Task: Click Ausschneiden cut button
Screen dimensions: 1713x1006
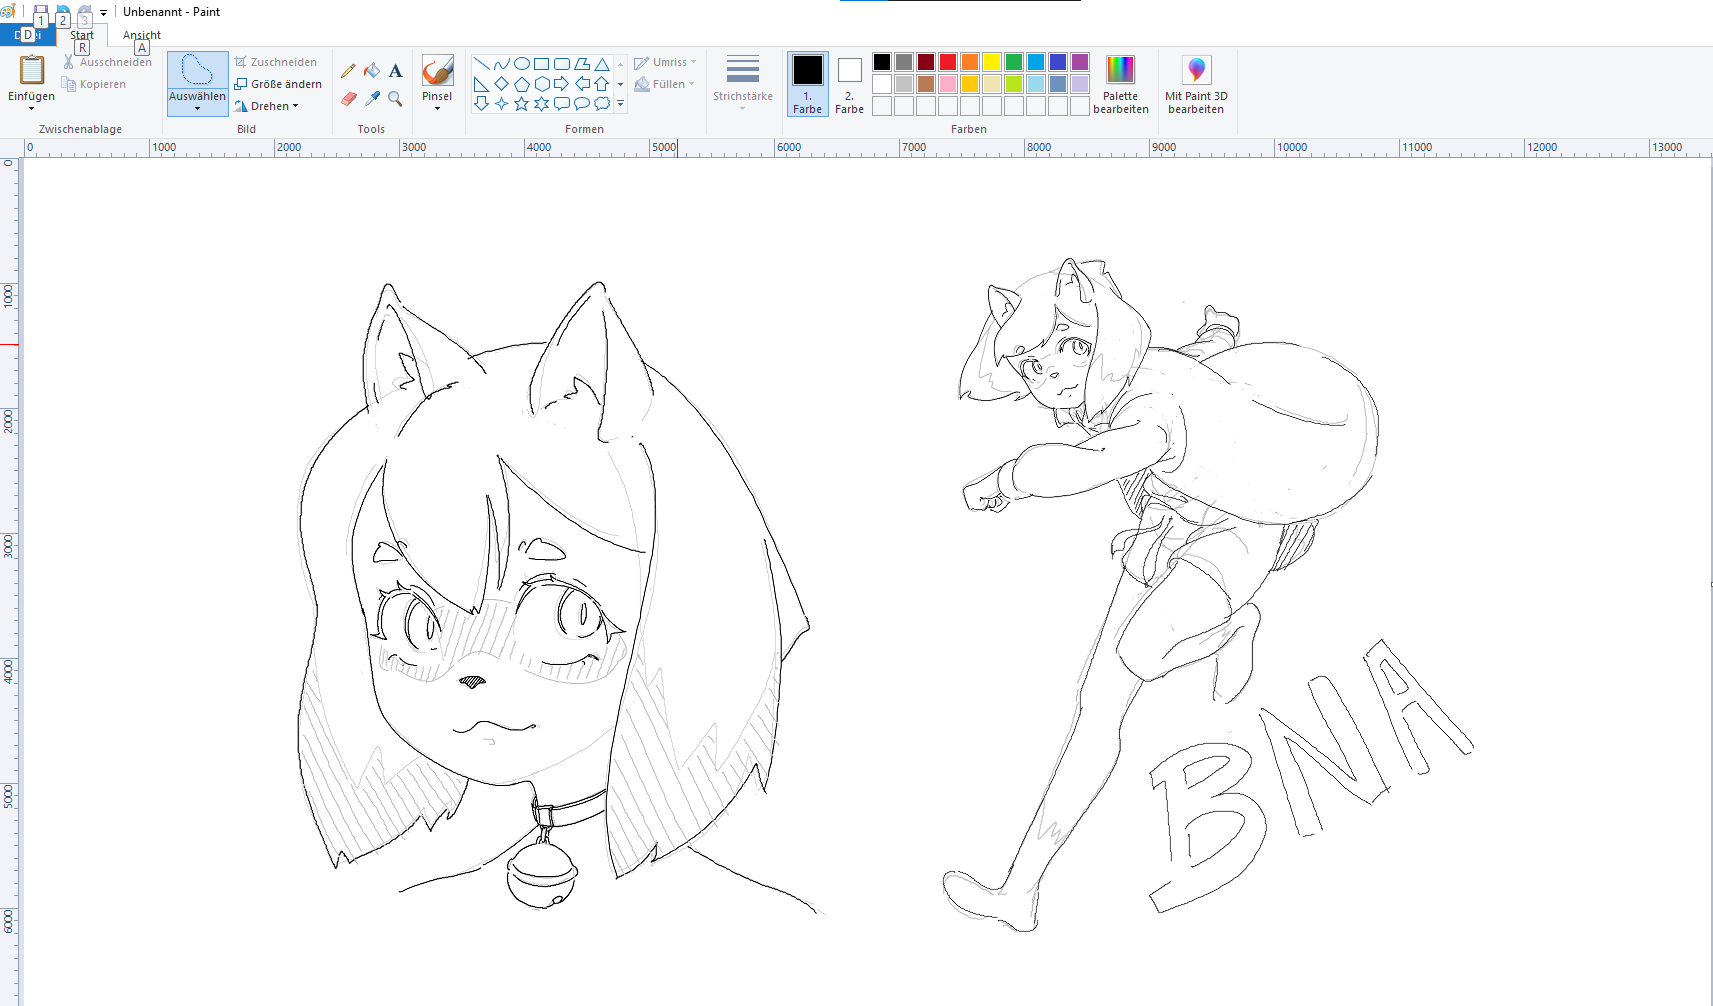Action: click(x=107, y=62)
